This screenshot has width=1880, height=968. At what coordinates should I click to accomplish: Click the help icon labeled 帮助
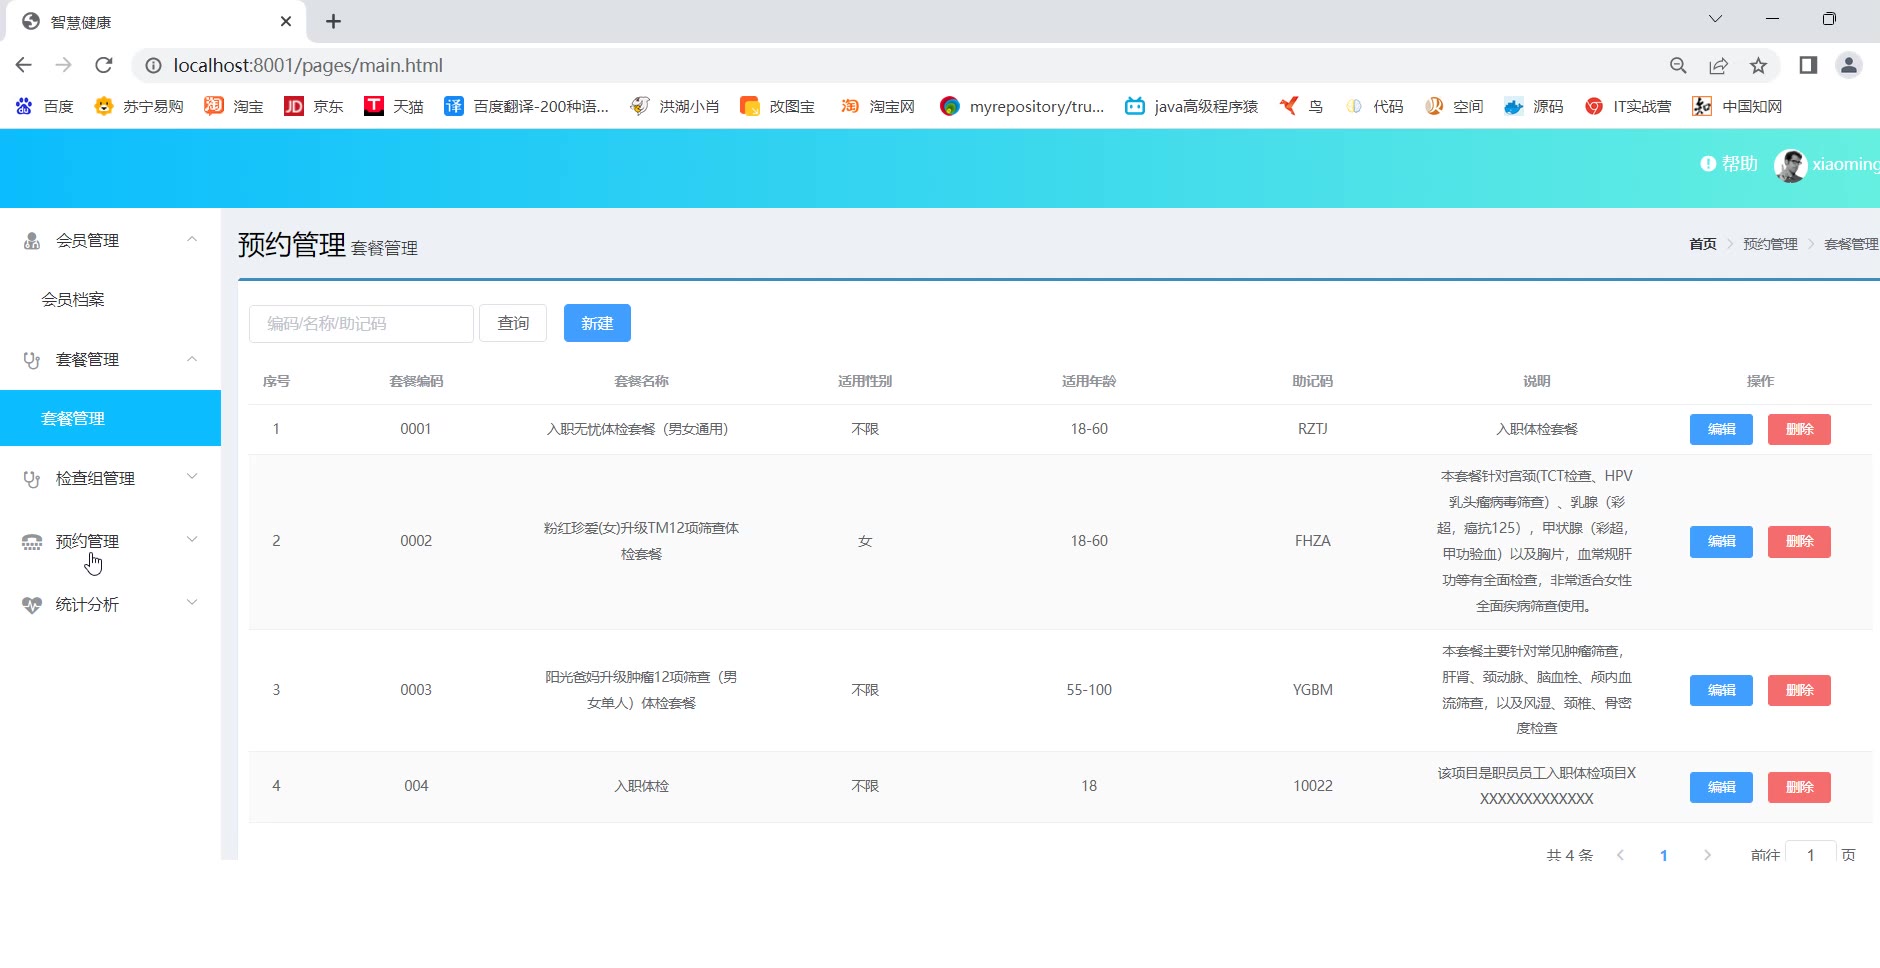pos(1728,164)
